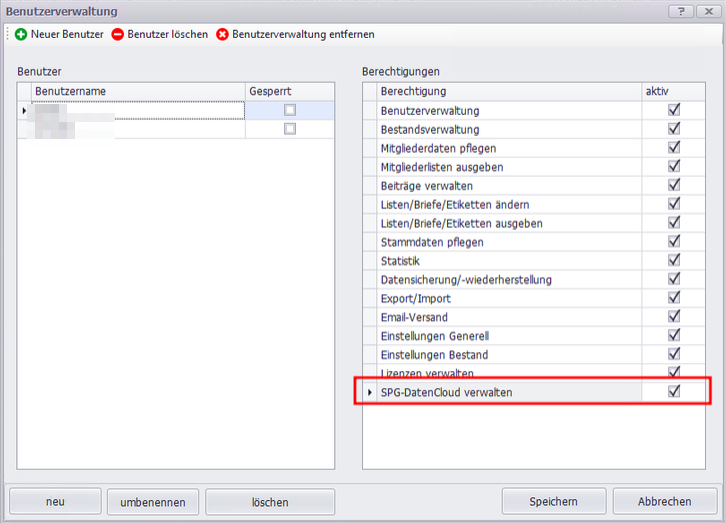
Task: Toggle aktiv for Datensicherung/-wiederherstellung
Action: [x=674, y=279]
